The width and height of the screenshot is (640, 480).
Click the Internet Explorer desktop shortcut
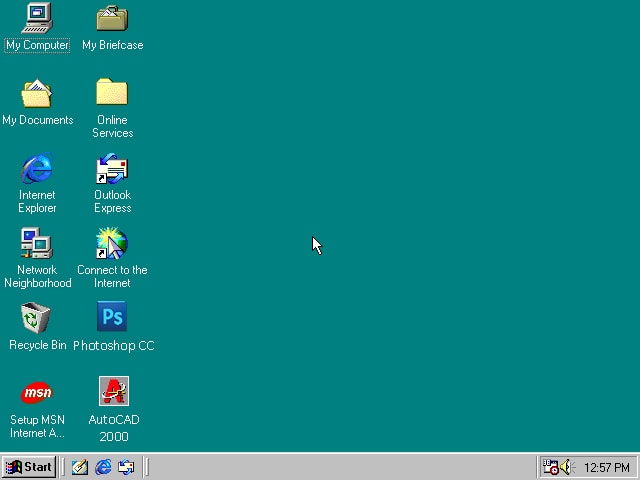[x=37, y=168]
